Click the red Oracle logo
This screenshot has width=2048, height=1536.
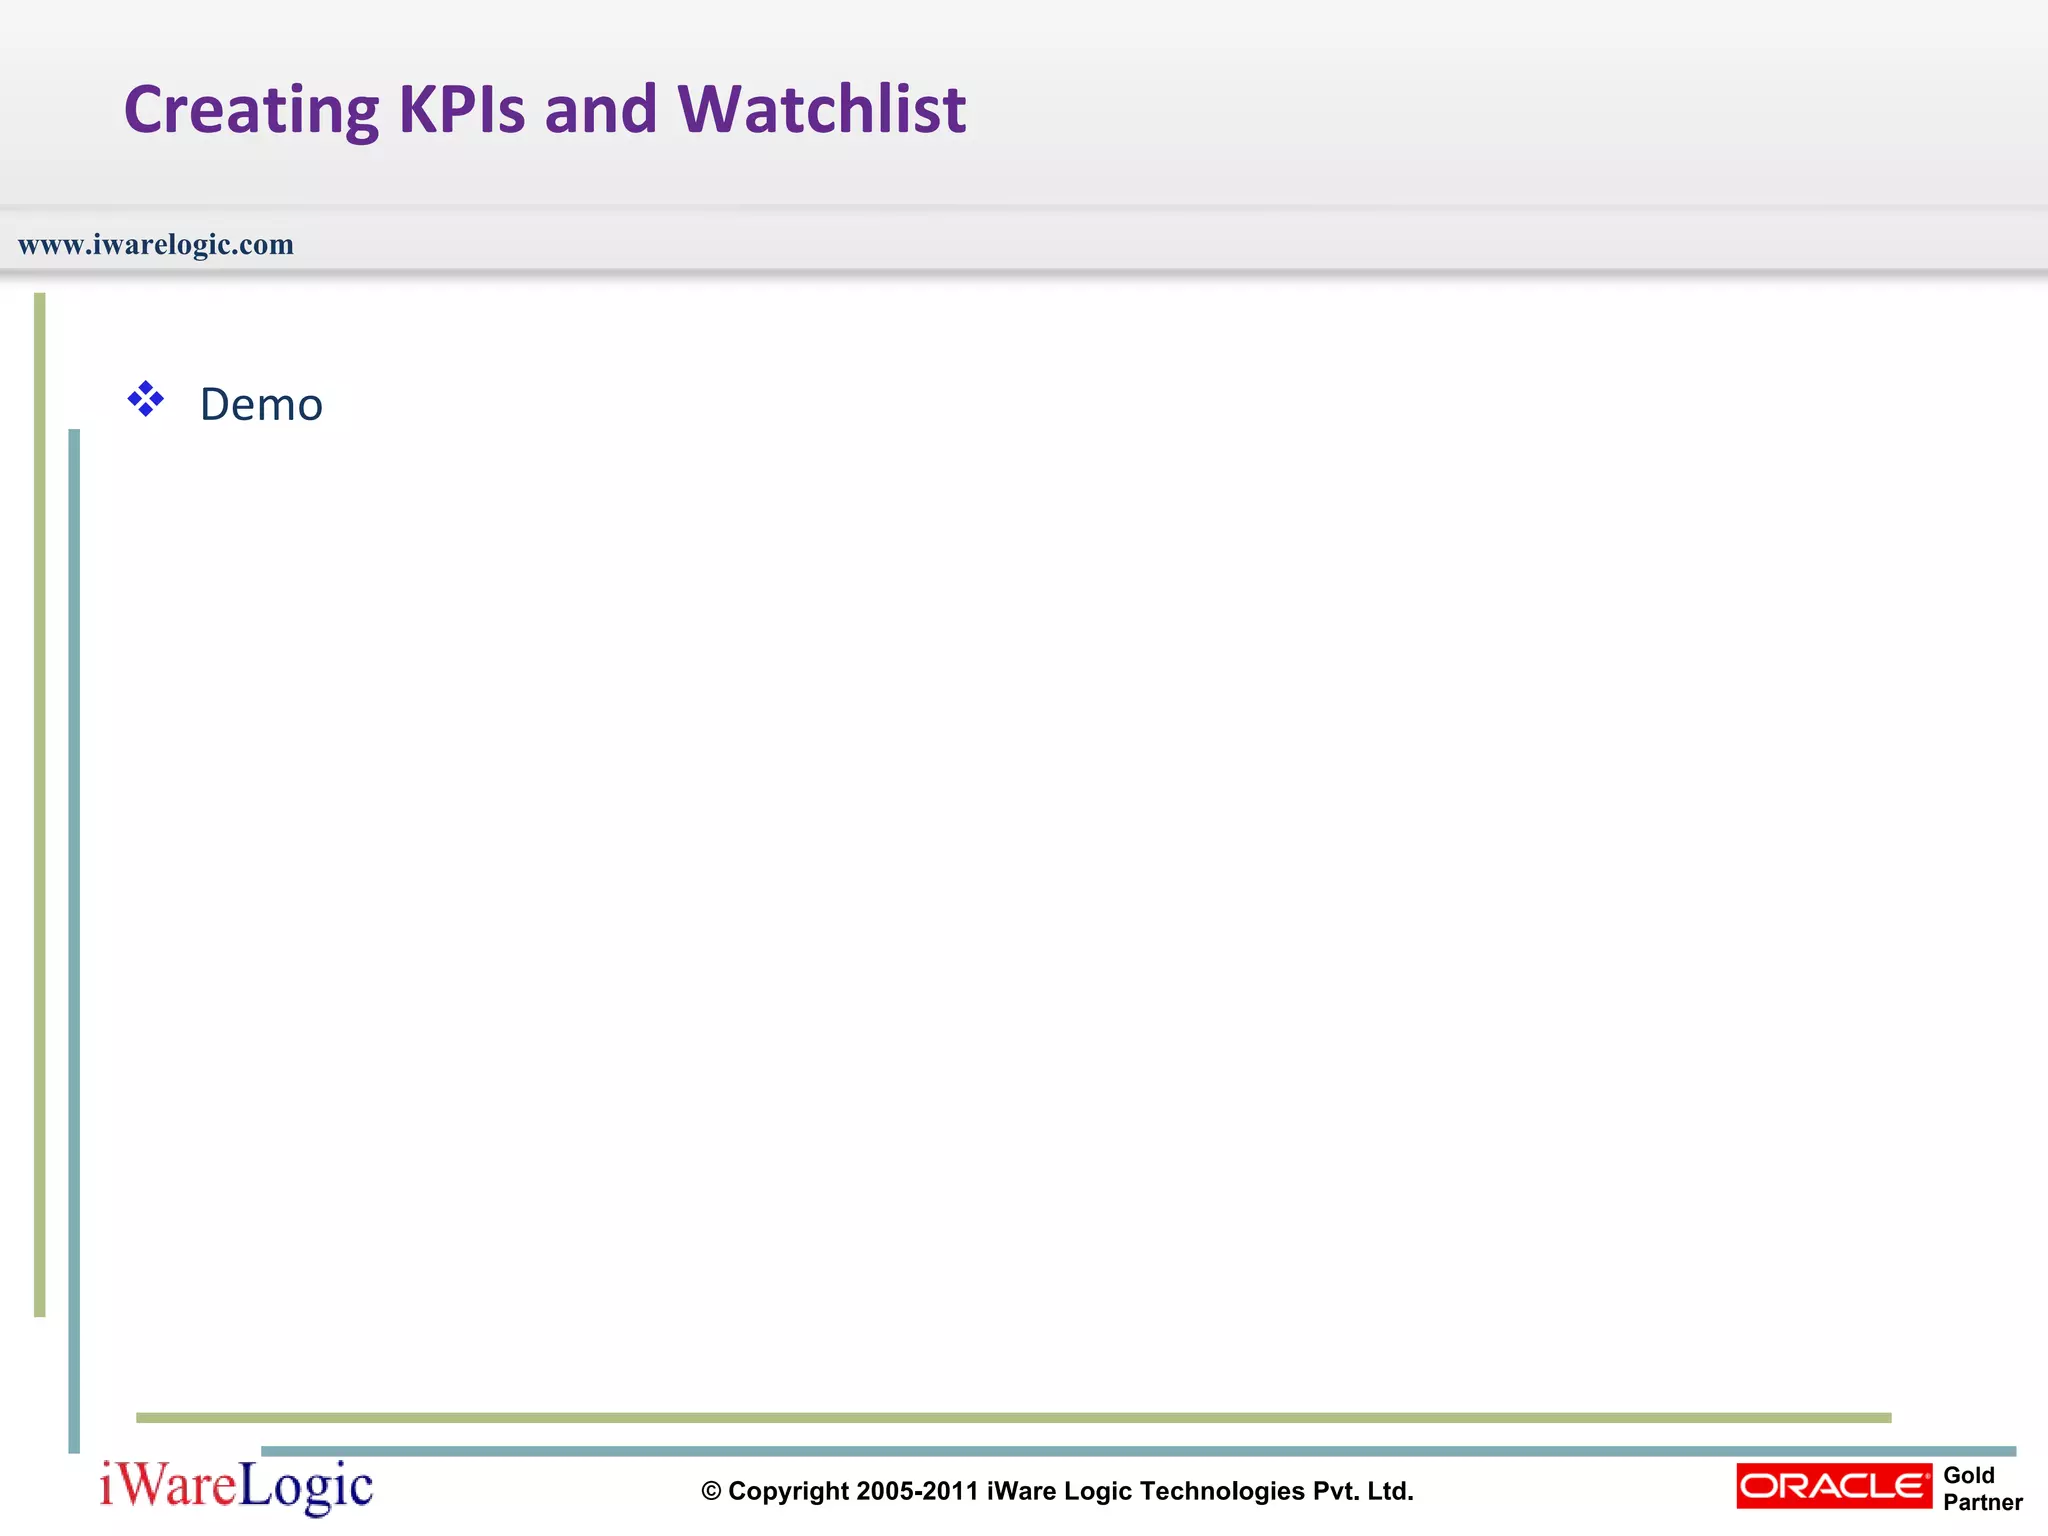[1833, 1486]
